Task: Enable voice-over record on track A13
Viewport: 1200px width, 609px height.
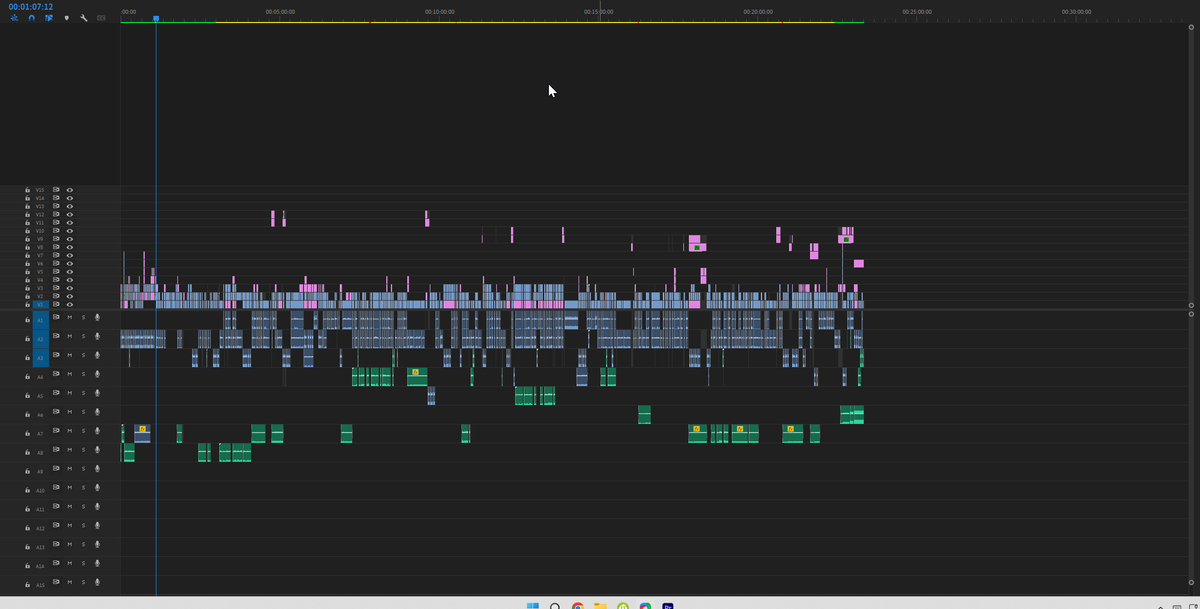Action: [97, 543]
